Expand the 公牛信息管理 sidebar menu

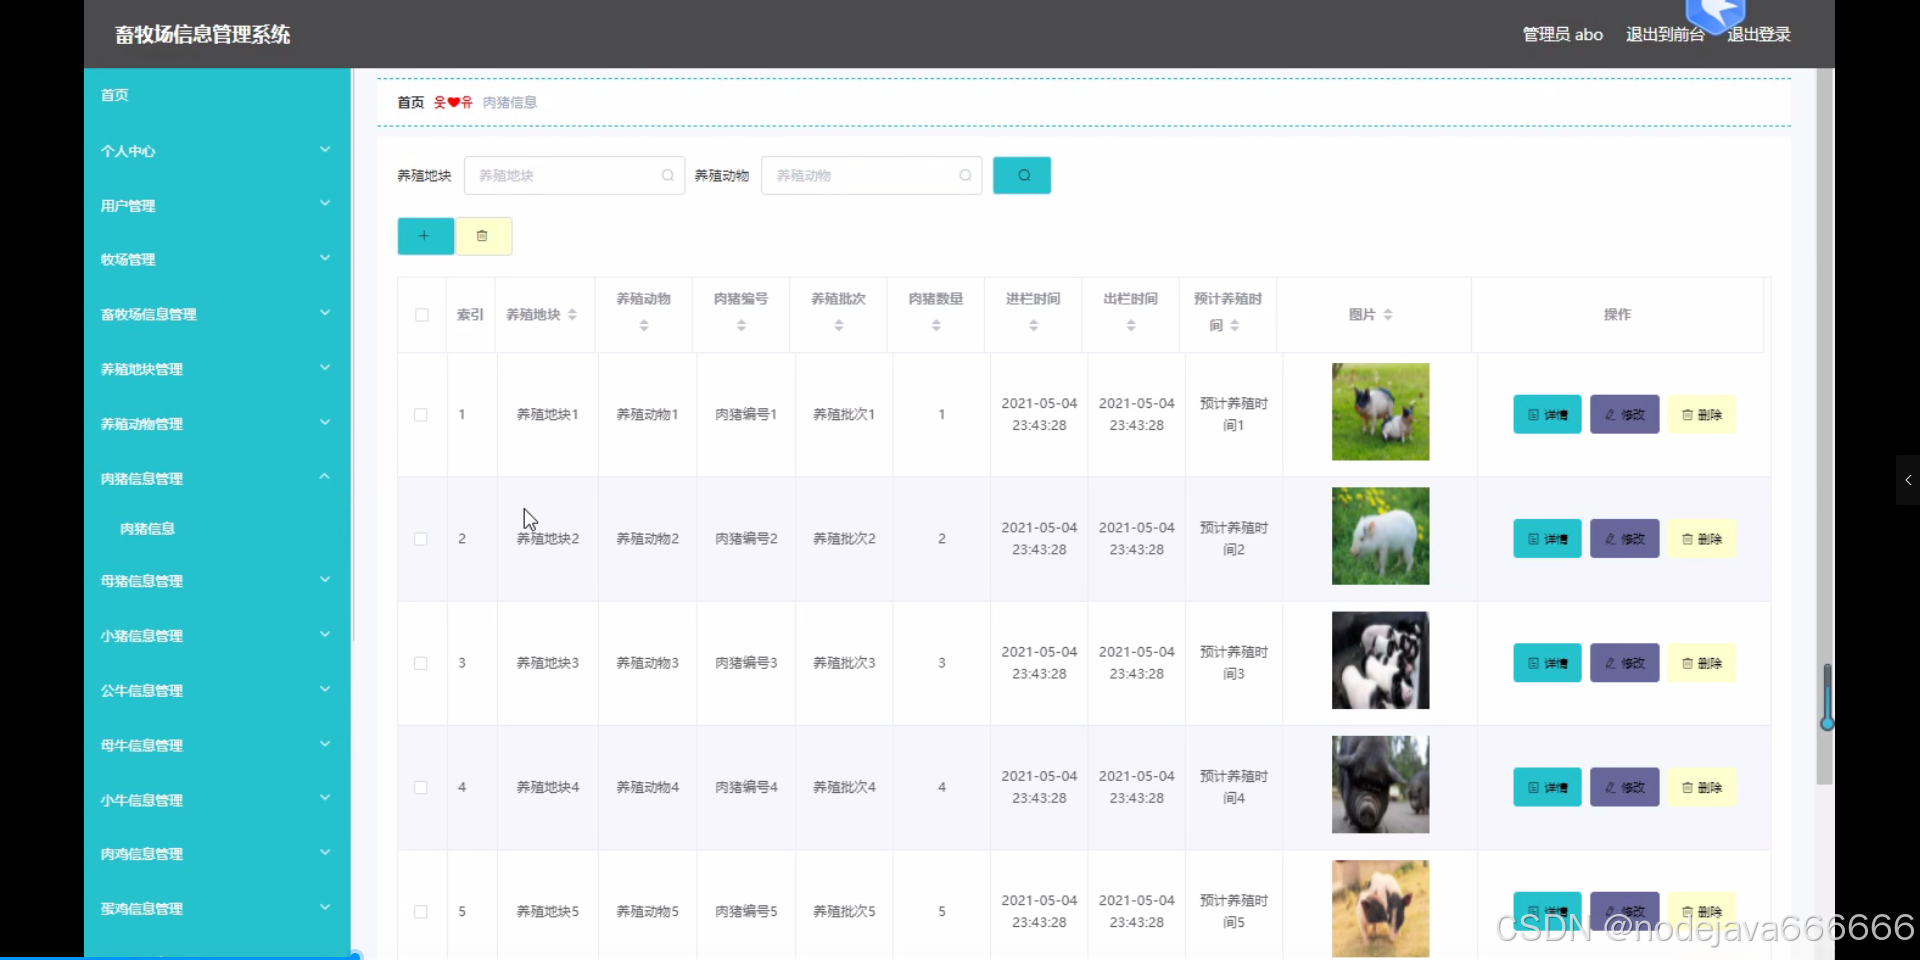tap(217, 690)
